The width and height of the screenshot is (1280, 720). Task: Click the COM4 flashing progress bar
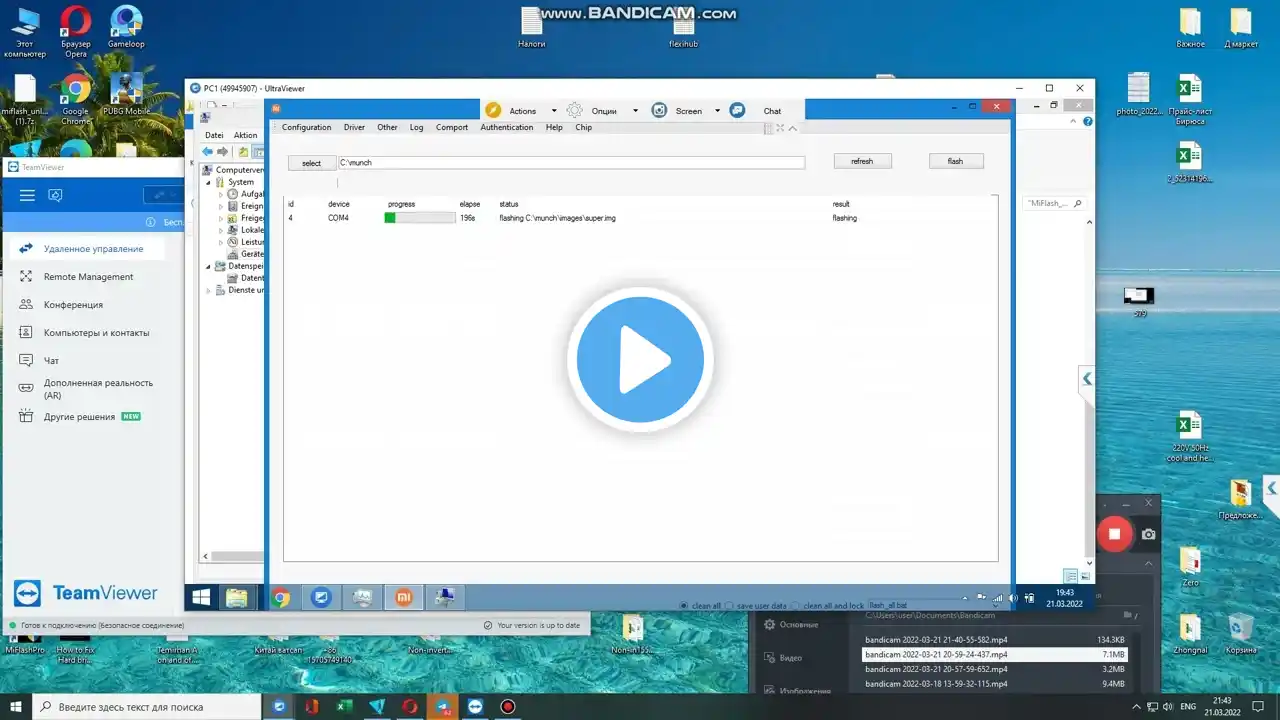[420, 218]
